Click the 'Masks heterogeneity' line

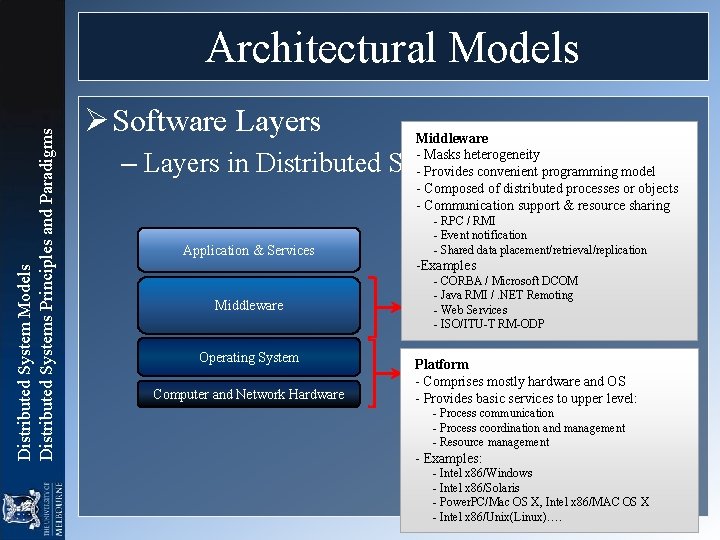(478, 155)
